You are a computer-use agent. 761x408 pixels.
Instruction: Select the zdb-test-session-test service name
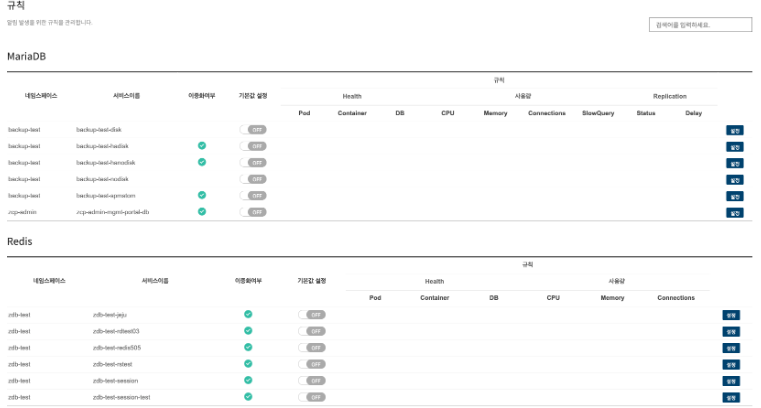point(121,397)
